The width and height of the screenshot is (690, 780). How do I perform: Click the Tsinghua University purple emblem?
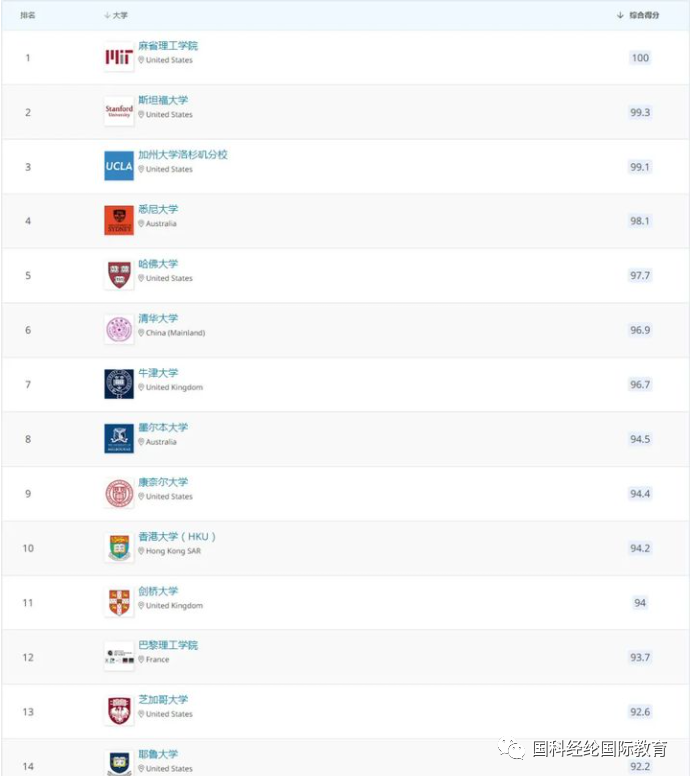119,330
